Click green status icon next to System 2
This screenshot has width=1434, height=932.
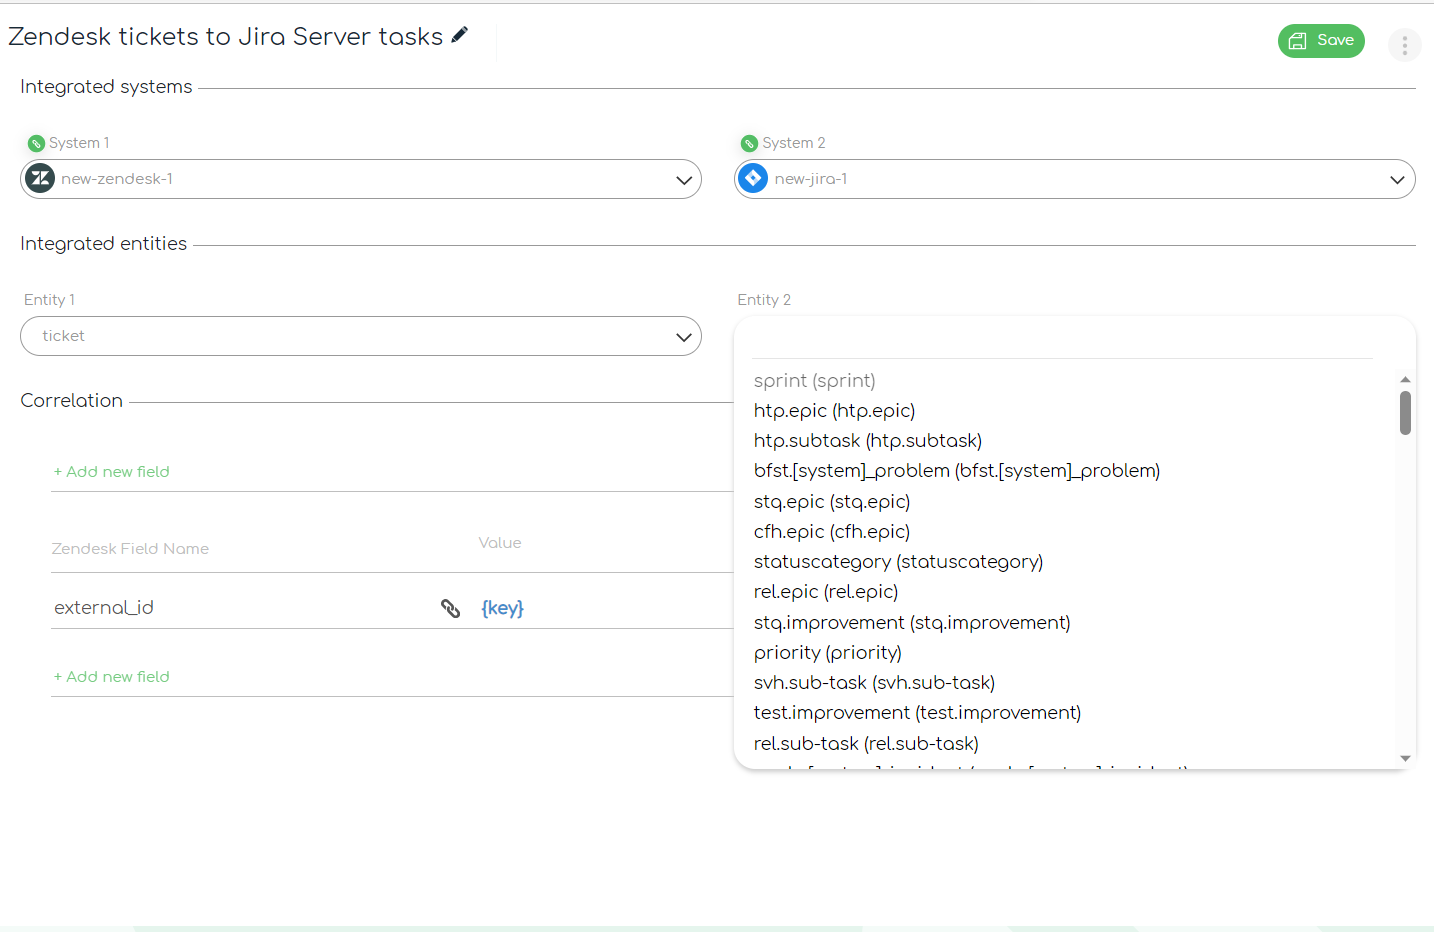pyautogui.click(x=749, y=143)
